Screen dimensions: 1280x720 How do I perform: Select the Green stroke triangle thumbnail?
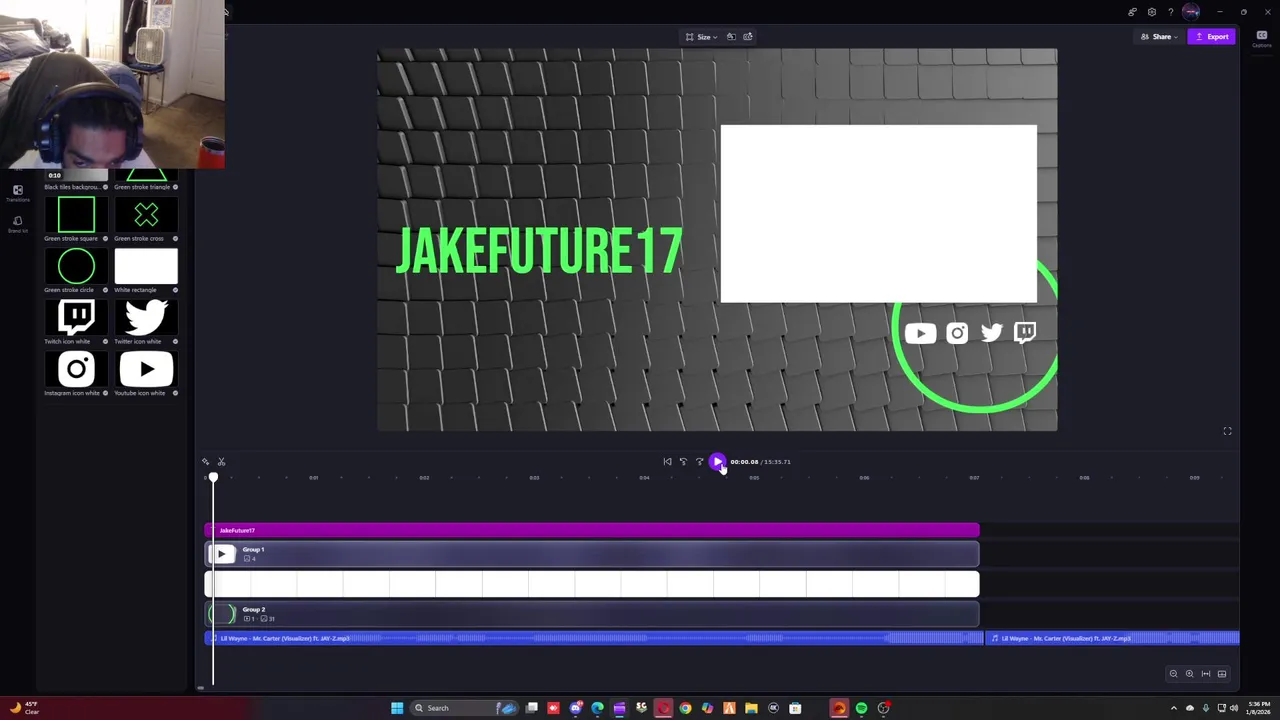pos(146,176)
